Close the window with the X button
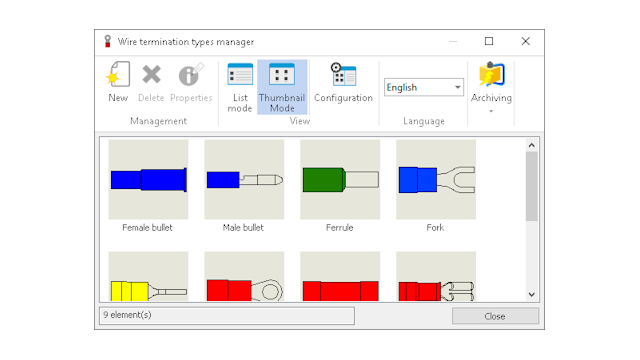The image size is (640, 360). [x=526, y=41]
